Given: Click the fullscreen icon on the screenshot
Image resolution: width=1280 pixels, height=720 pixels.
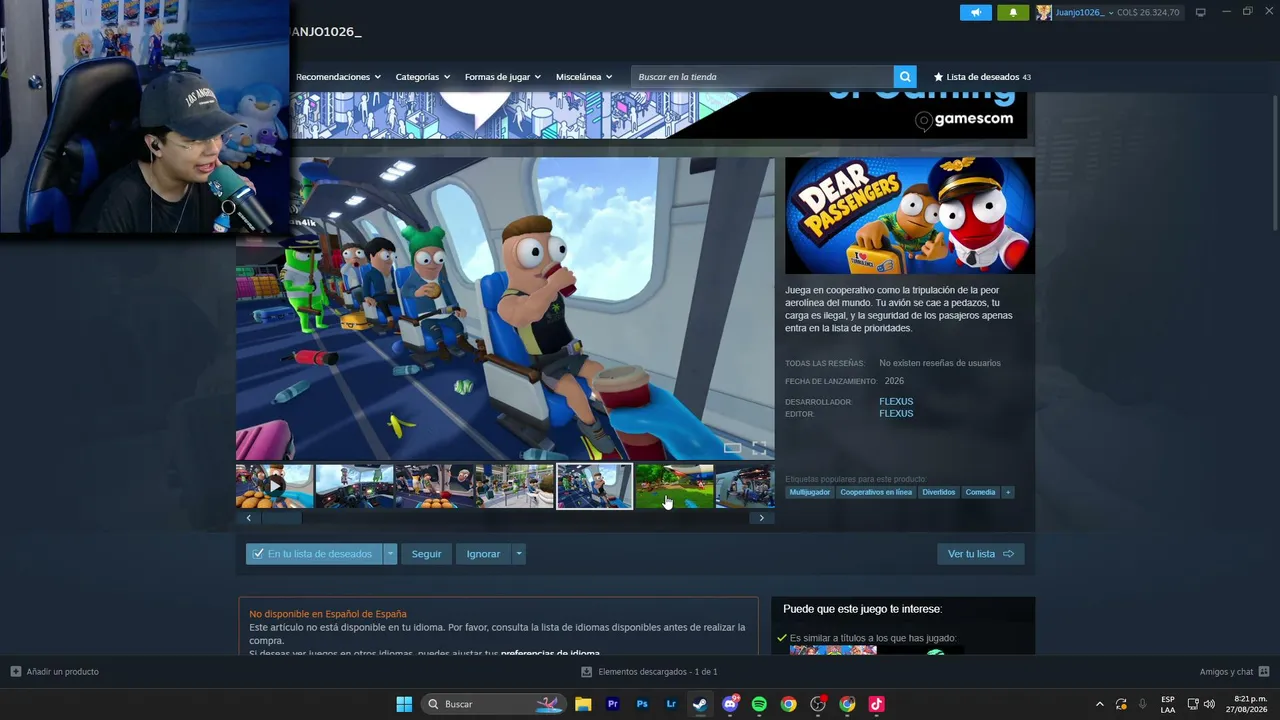Looking at the screenshot, I should click(x=759, y=448).
